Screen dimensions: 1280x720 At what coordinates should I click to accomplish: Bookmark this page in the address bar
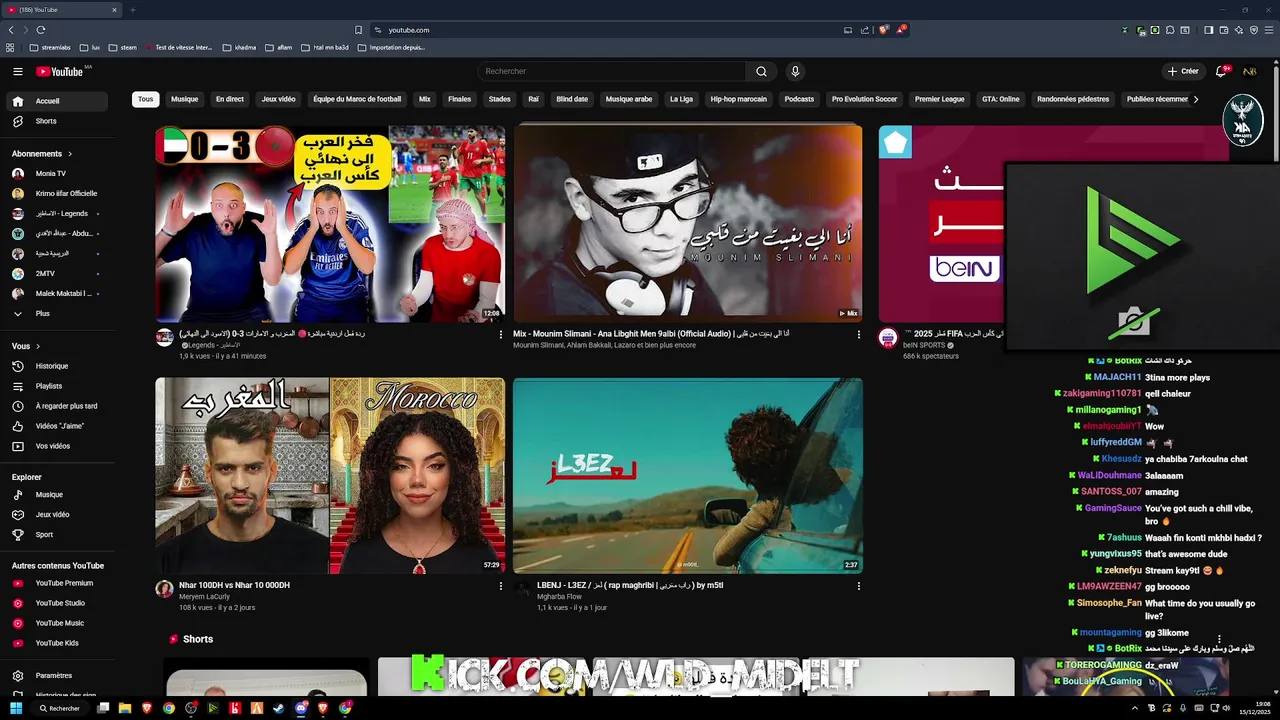358,30
